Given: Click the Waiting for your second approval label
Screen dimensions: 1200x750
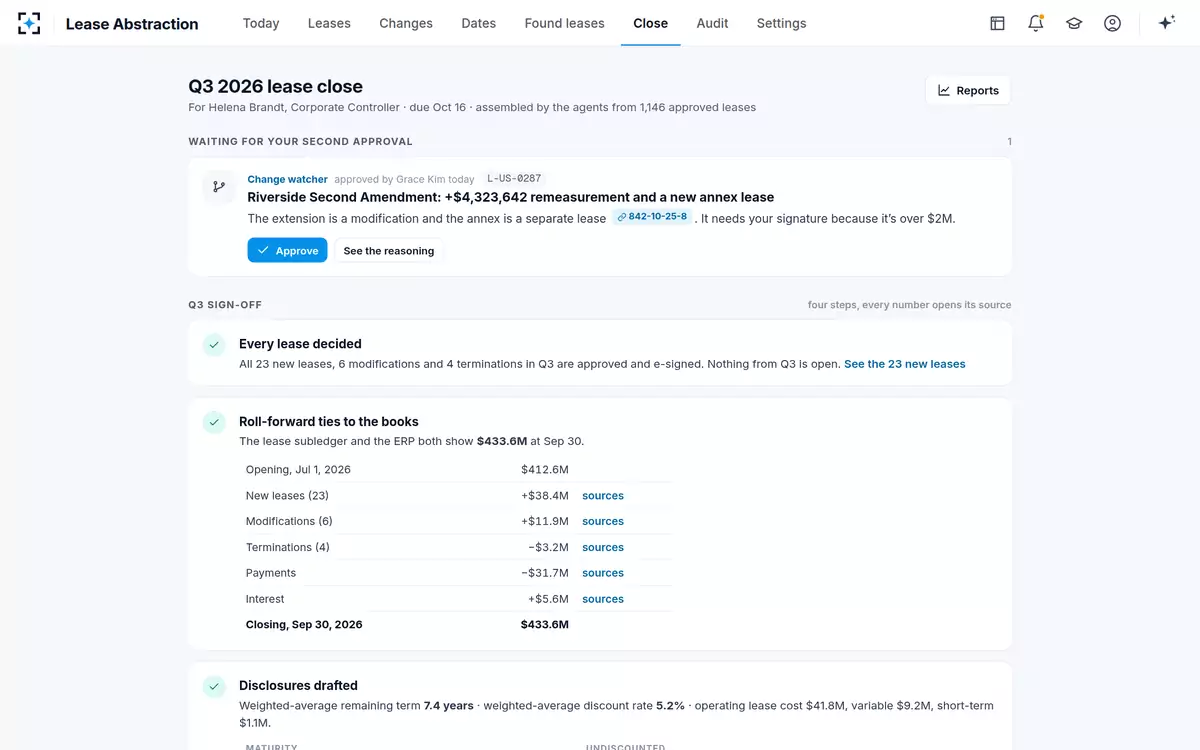Looking at the screenshot, I should (300, 141).
